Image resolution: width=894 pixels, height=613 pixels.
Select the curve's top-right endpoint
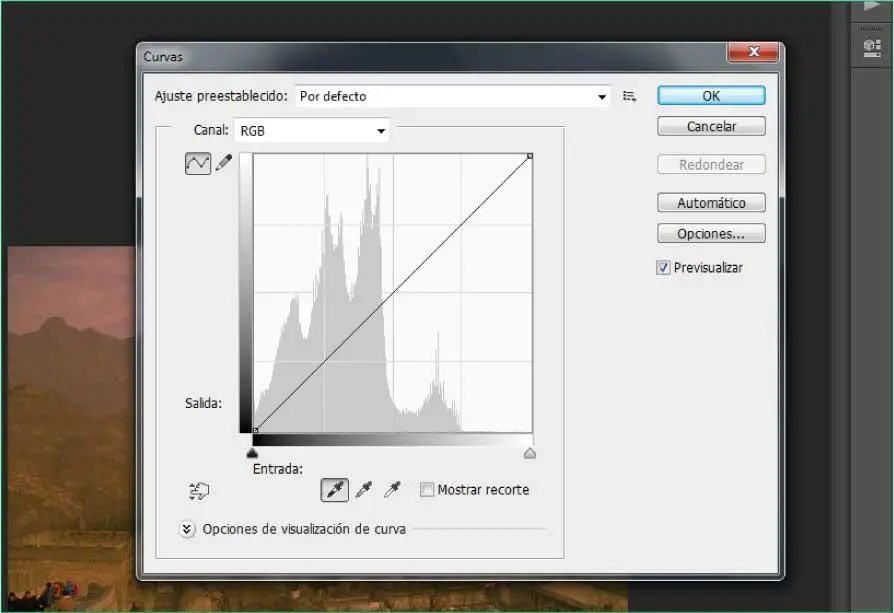[x=530, y=155]
